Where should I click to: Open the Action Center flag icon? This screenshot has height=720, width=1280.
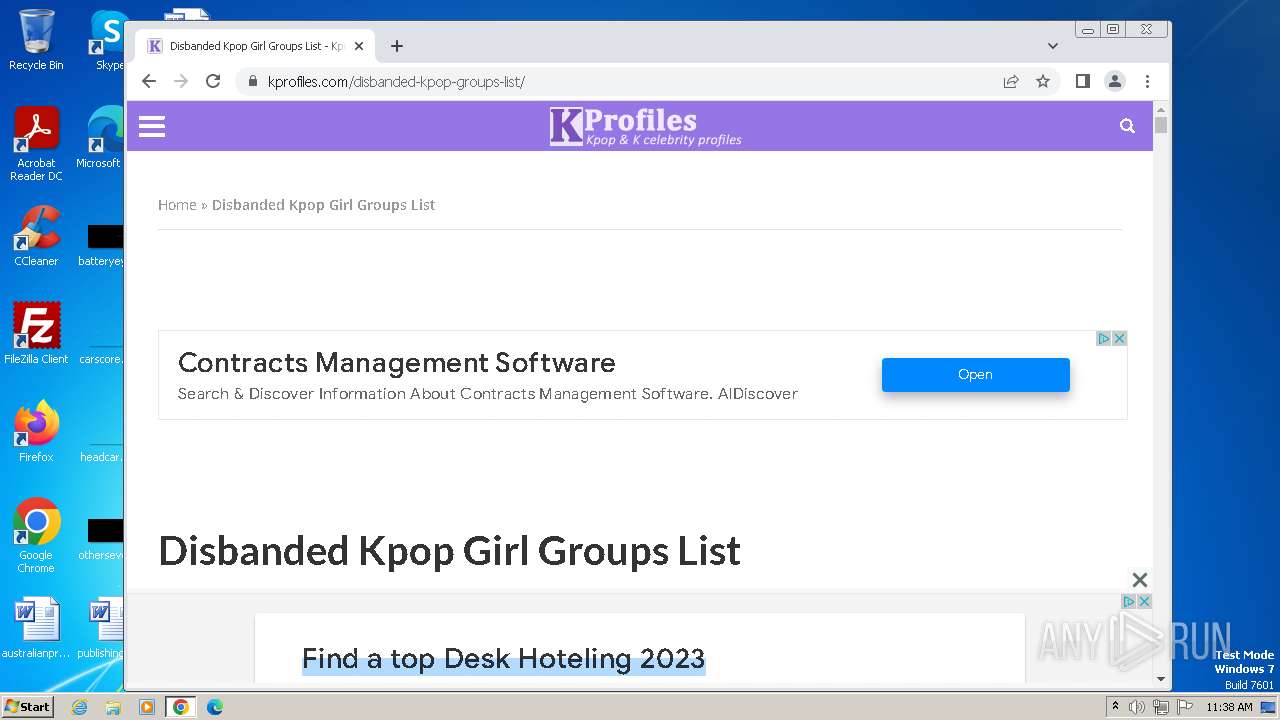click(1183, 707)
